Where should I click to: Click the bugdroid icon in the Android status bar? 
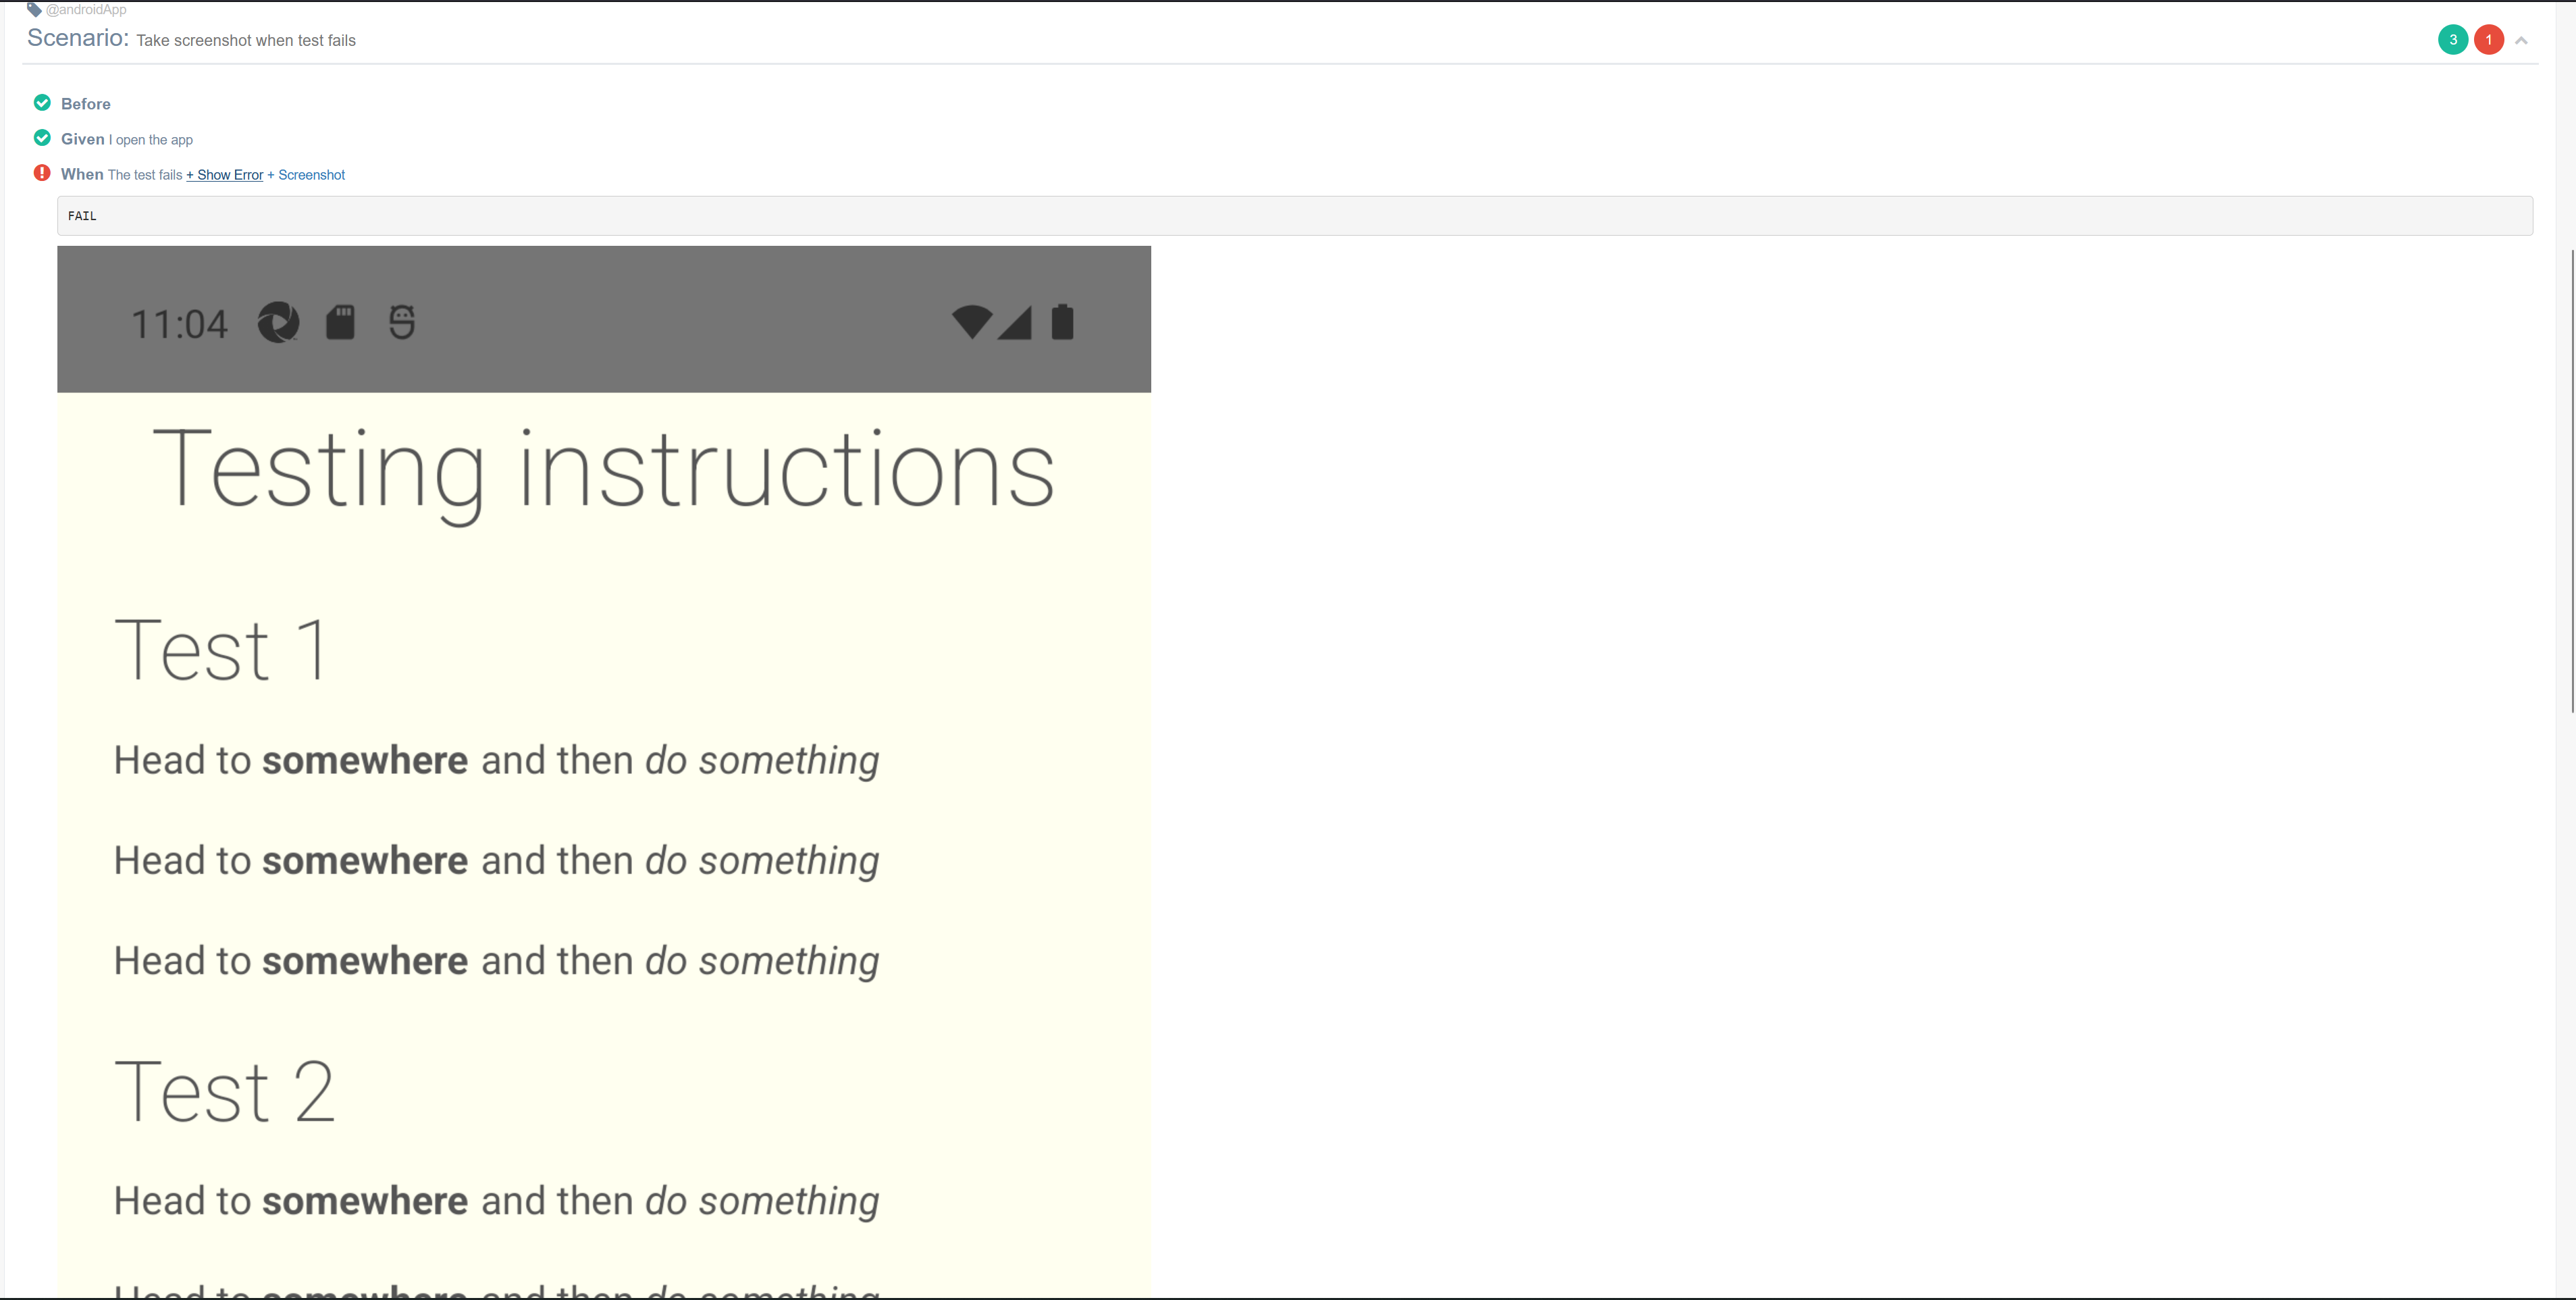(x=401, y=321)
